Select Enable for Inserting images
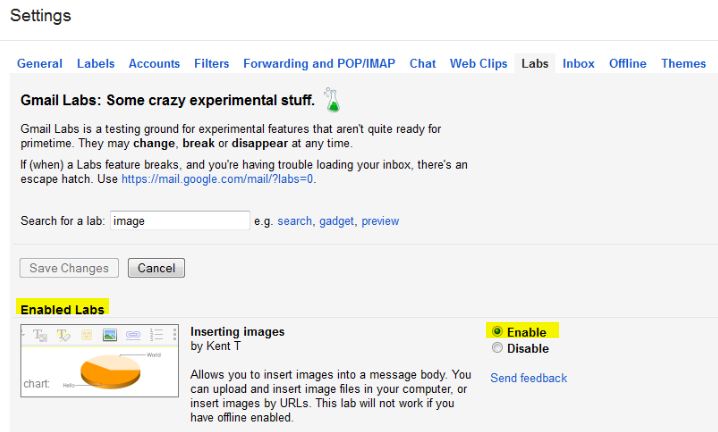 coord(497,331)
